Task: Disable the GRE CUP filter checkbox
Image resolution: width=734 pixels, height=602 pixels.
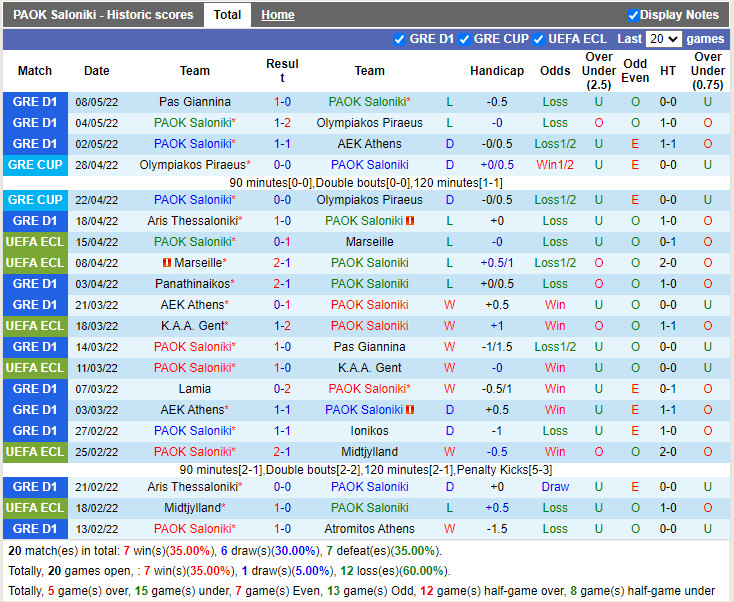Action: click(465, 39)
